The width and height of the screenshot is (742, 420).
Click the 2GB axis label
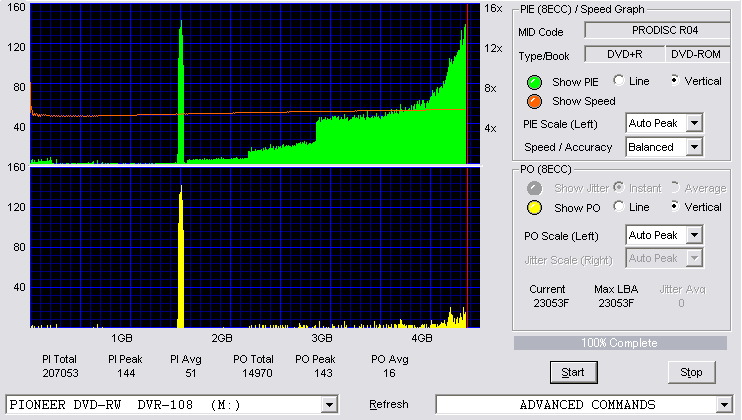tap(222, 339)
